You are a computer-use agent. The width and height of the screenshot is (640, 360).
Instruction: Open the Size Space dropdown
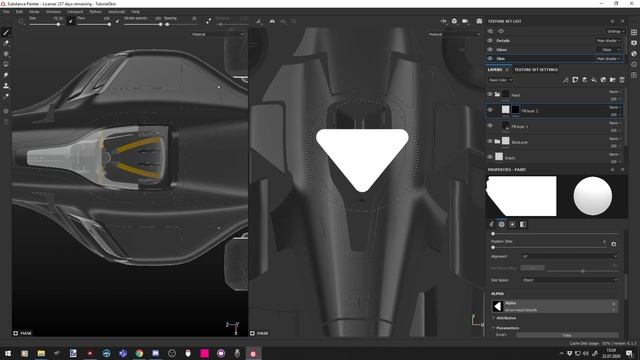coord(569,280)
